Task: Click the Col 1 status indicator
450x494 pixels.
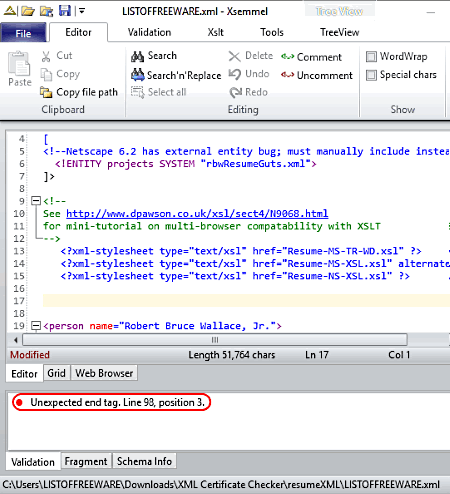Action: point(399,355)
